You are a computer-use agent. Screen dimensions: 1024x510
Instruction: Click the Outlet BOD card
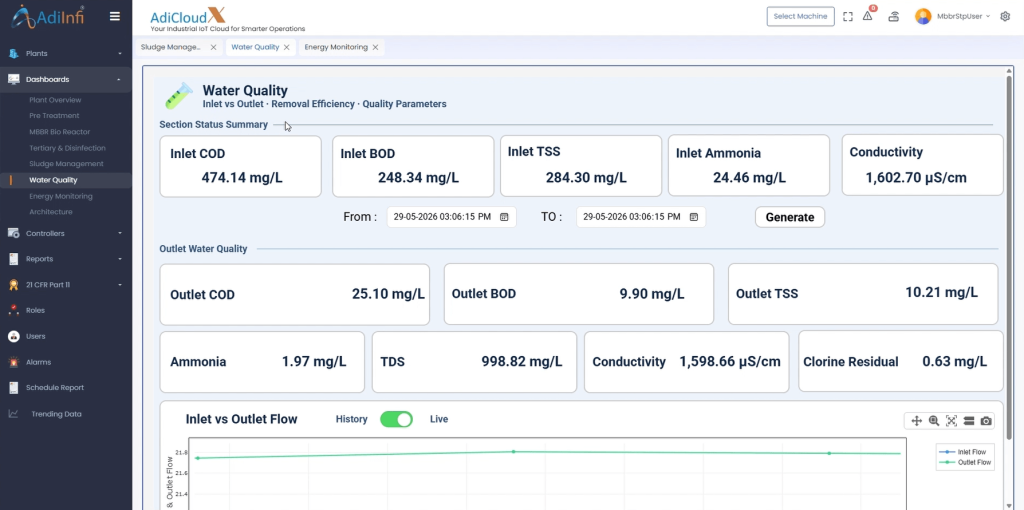(x=579, y=294)
